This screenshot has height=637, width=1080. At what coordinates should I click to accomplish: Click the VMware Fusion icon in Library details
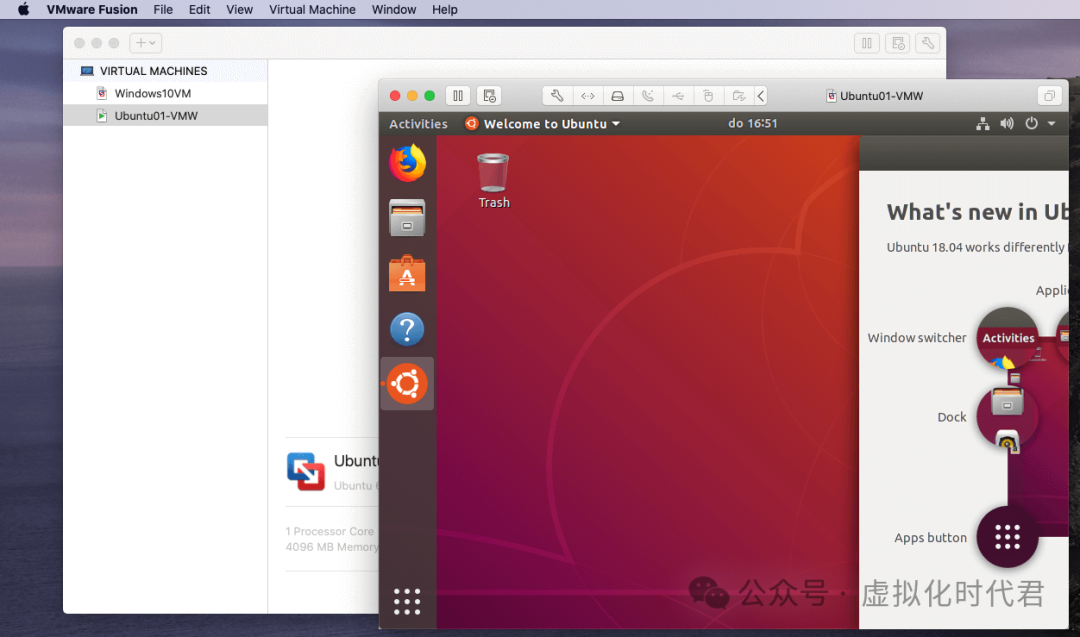pos(306,472)
